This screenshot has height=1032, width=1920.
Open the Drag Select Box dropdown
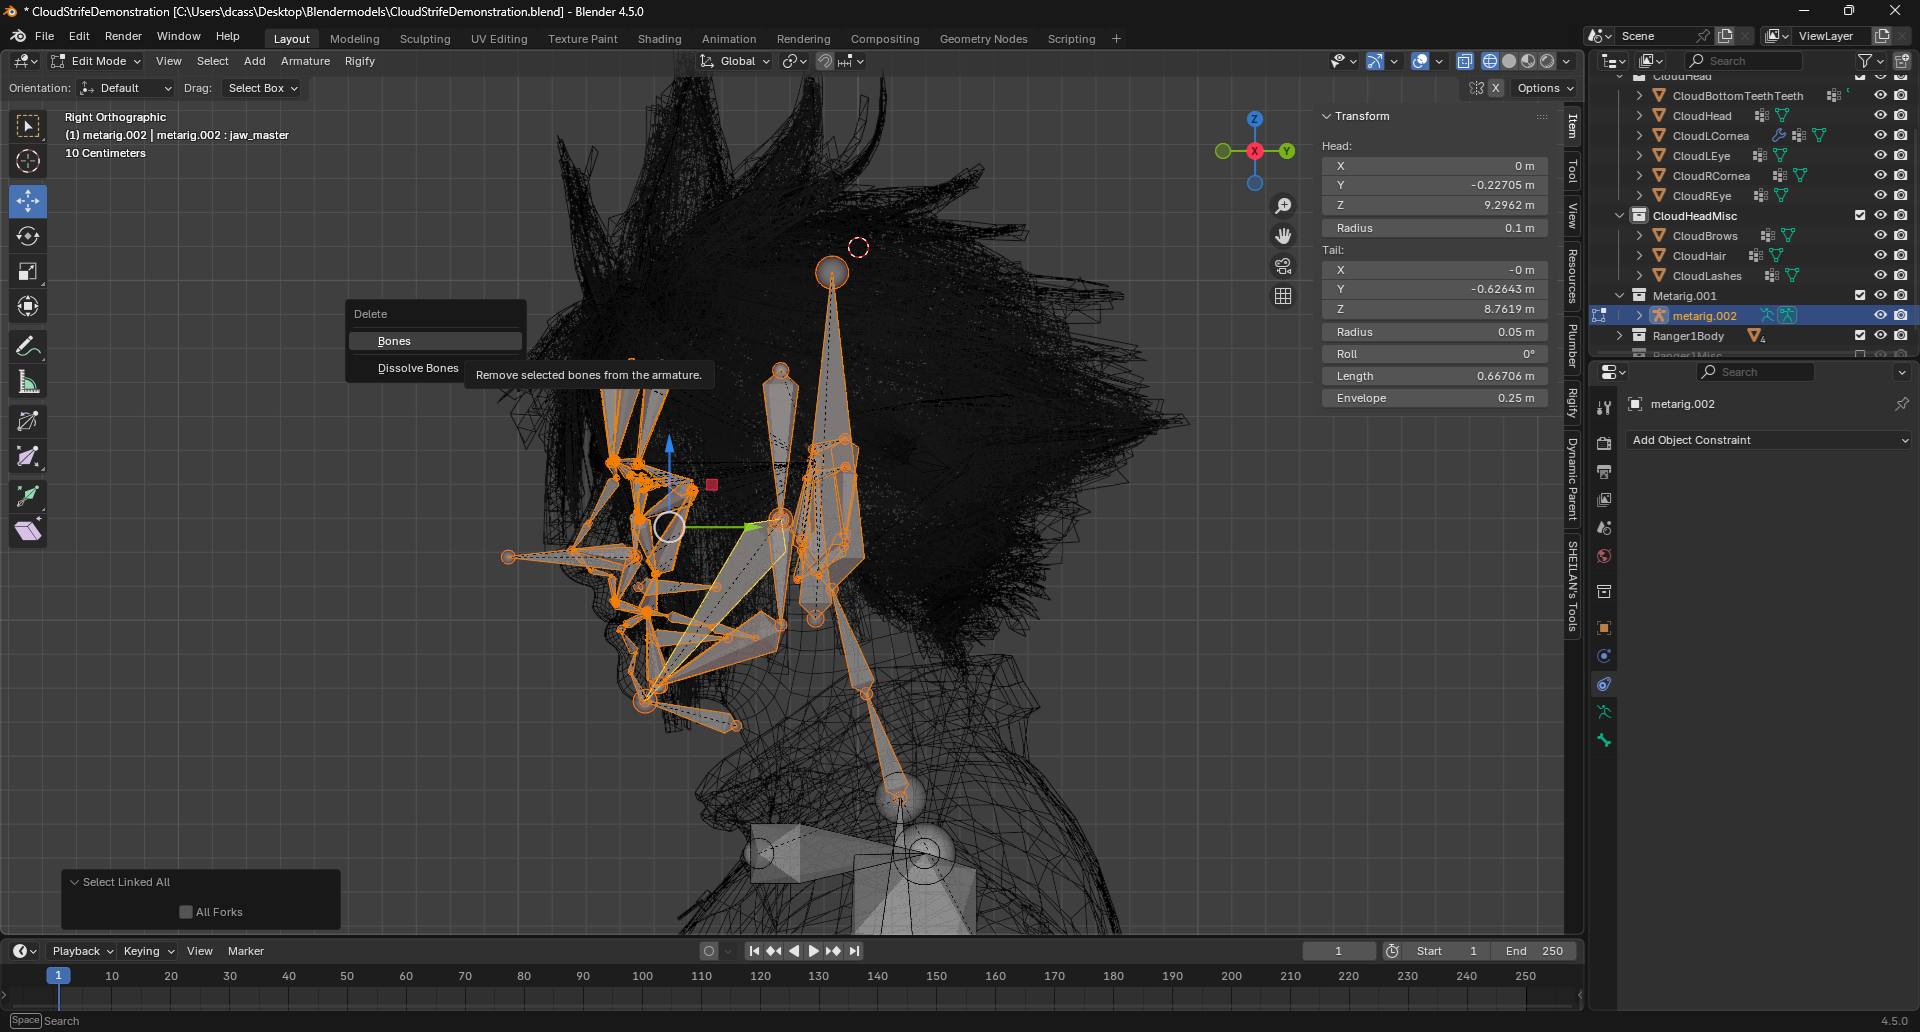pyautogui.click(x=262, y=88)
